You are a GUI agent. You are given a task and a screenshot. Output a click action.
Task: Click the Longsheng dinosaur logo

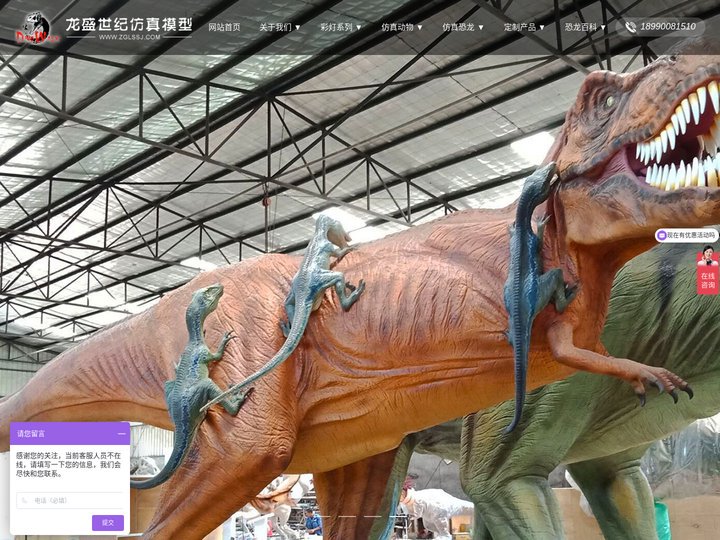35,27
